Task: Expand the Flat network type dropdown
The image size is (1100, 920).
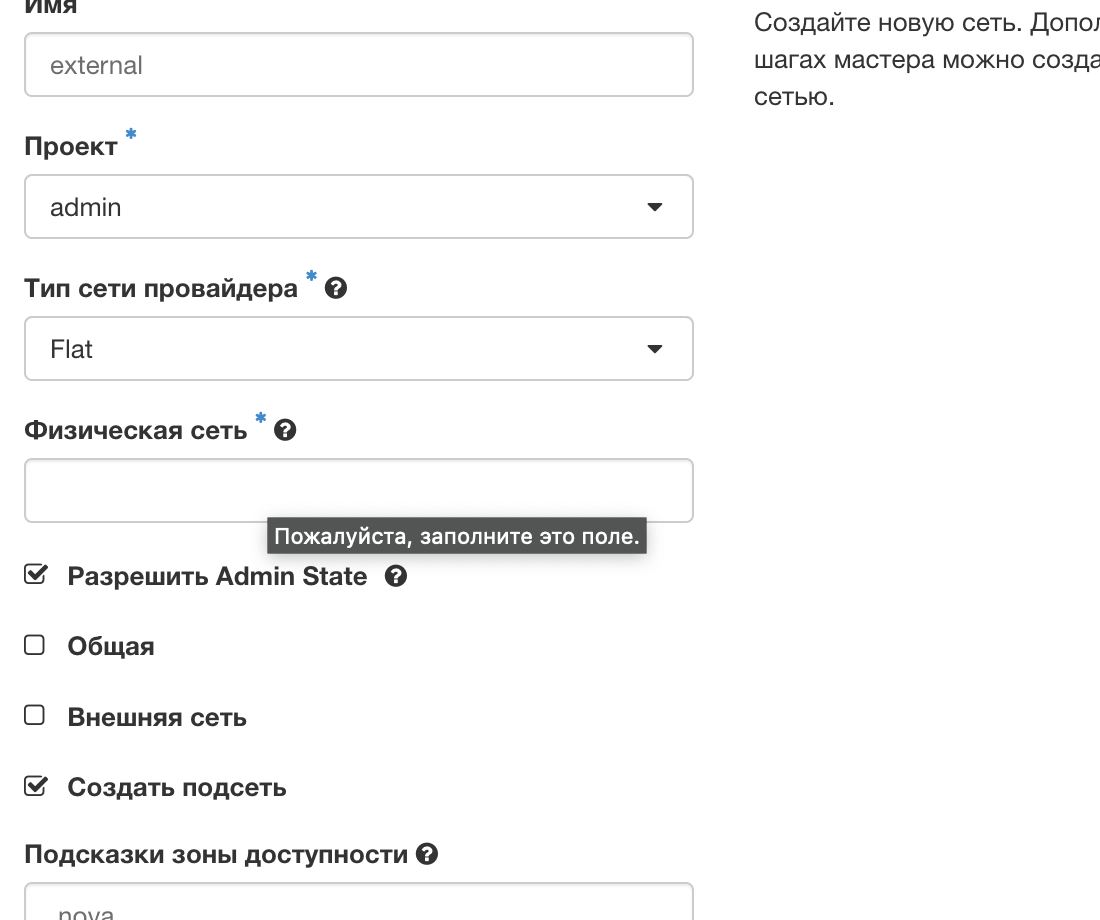Action: coord(358,349)
